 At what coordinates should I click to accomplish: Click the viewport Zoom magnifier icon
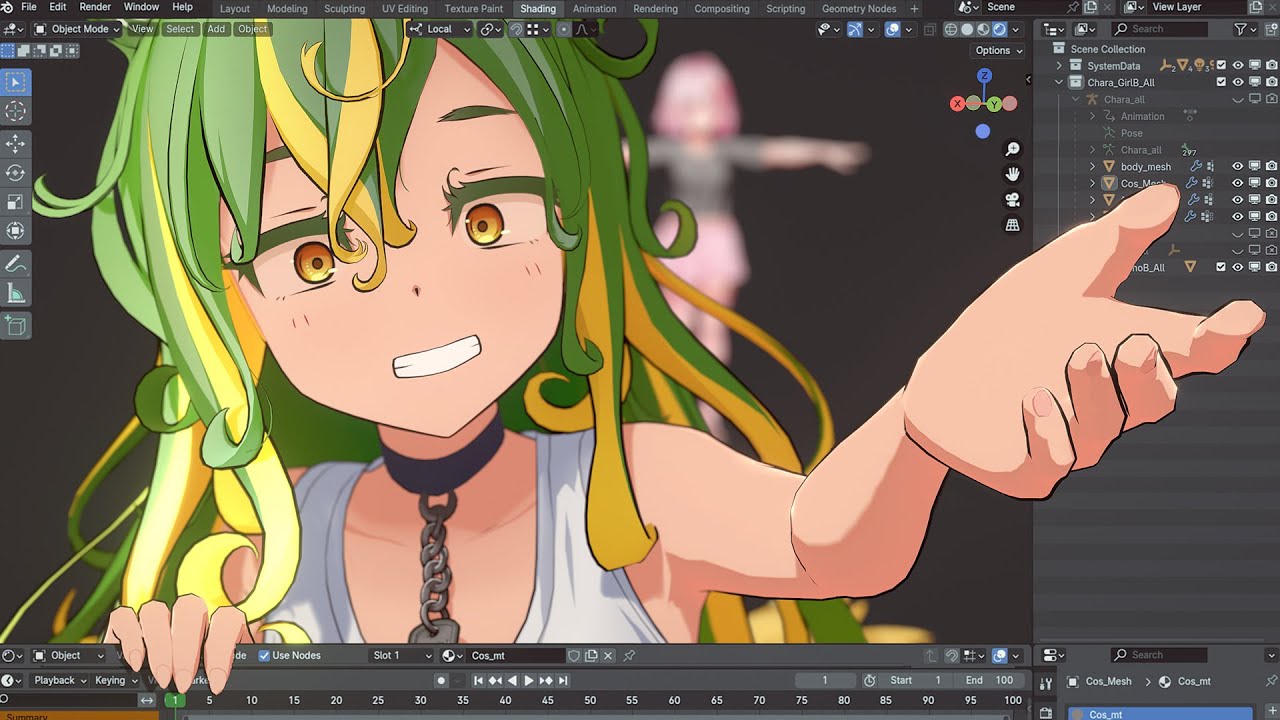(x=1012, y=149)
